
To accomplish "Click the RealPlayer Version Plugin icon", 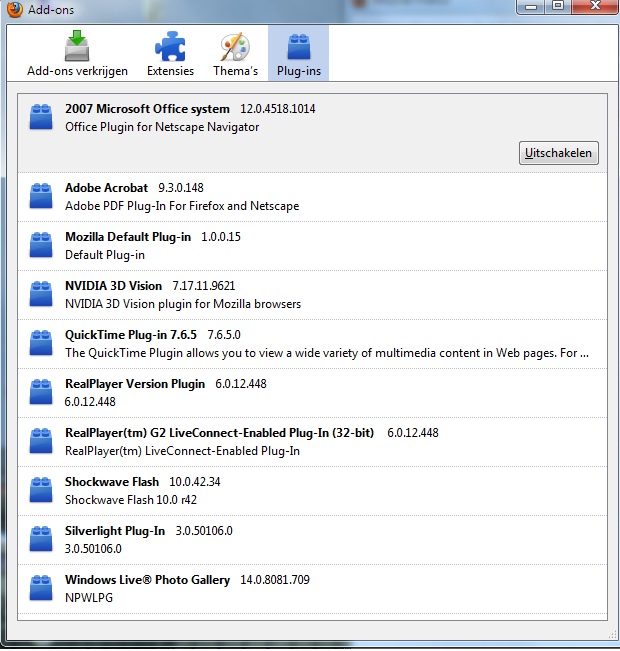I will pyautogui.click(x=41, y=392).
